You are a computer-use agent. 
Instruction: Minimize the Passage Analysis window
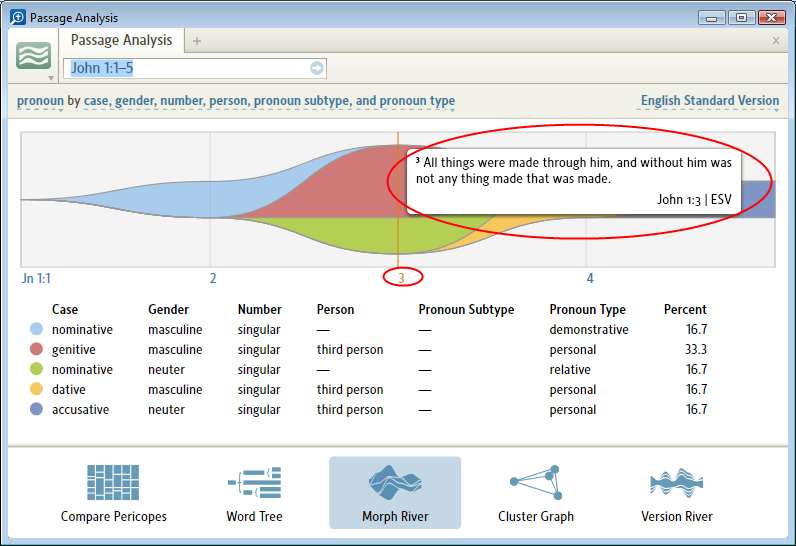[712, 18]
